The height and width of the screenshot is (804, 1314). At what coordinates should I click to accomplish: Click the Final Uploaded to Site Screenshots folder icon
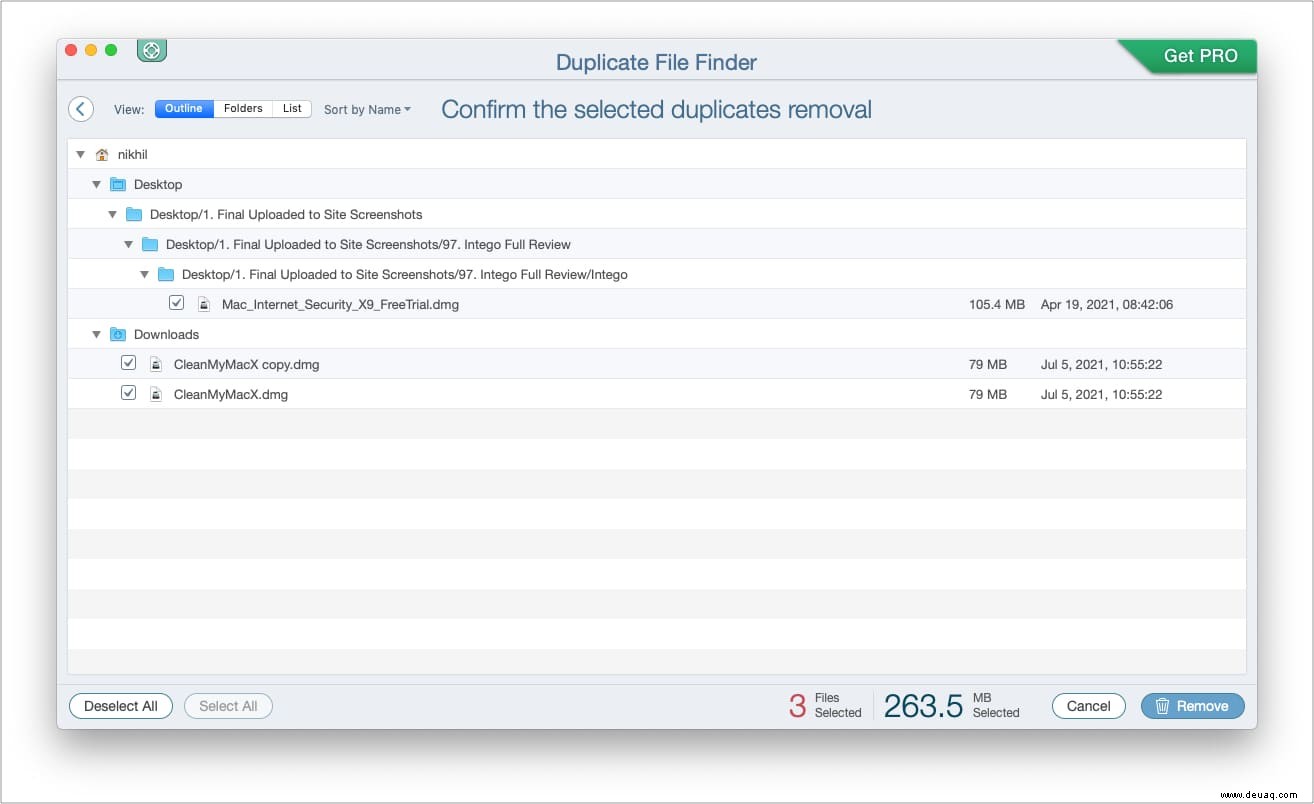point(134,215)
